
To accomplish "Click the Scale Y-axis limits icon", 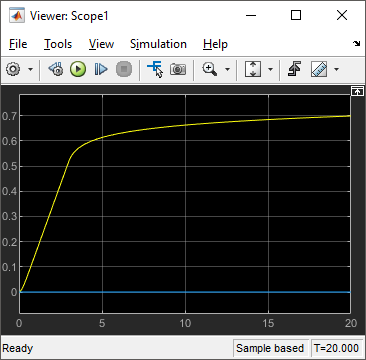I will pos(253,69).
